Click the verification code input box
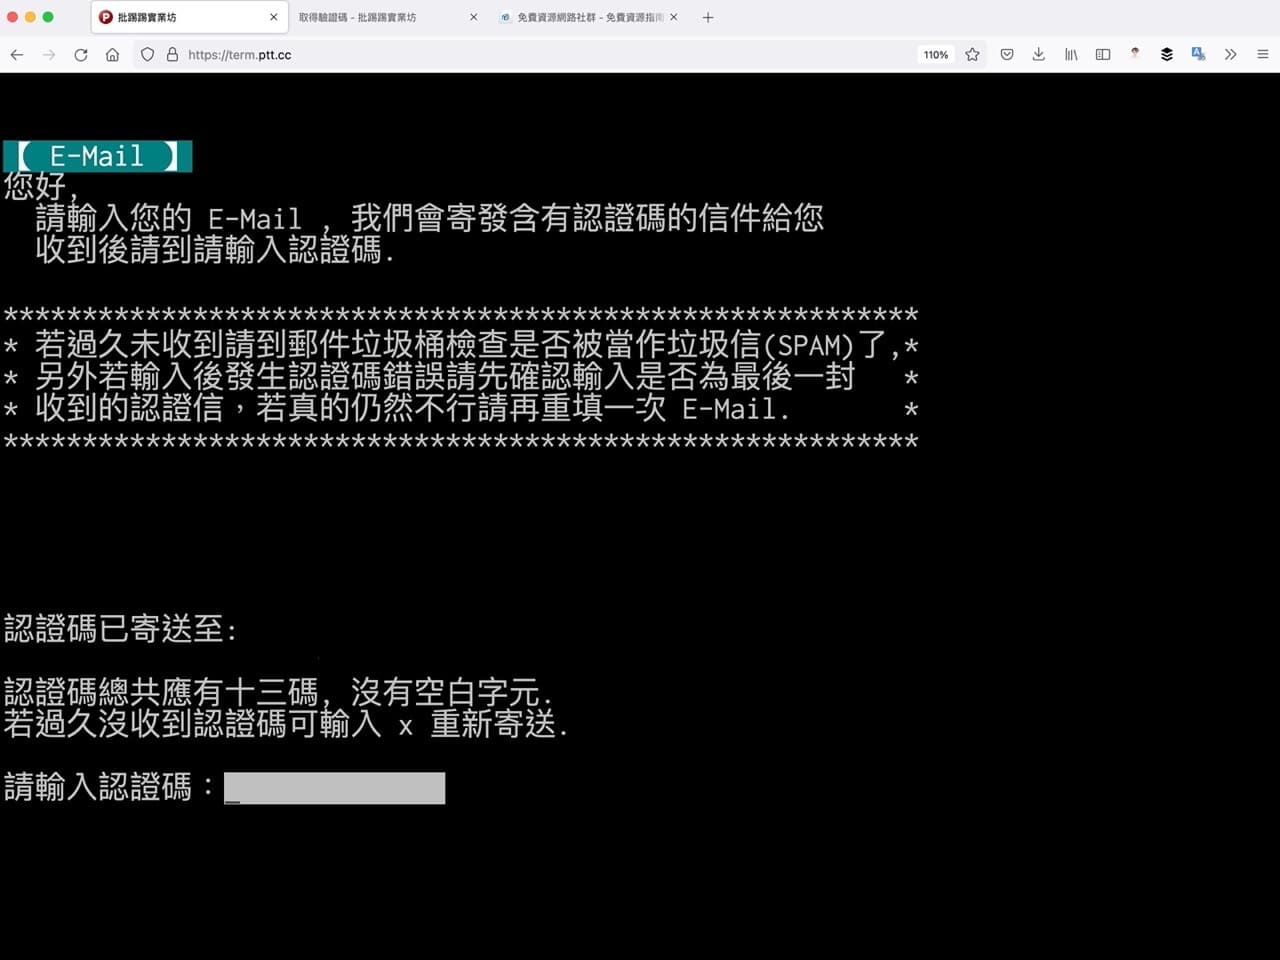 tap(335, 788)
